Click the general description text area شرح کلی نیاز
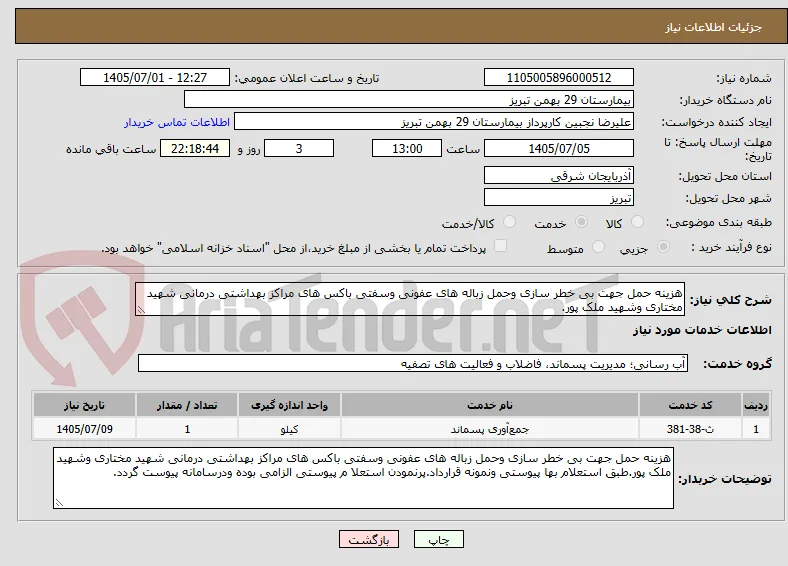This screenshot has height=566, width=788. click(410, 299)
